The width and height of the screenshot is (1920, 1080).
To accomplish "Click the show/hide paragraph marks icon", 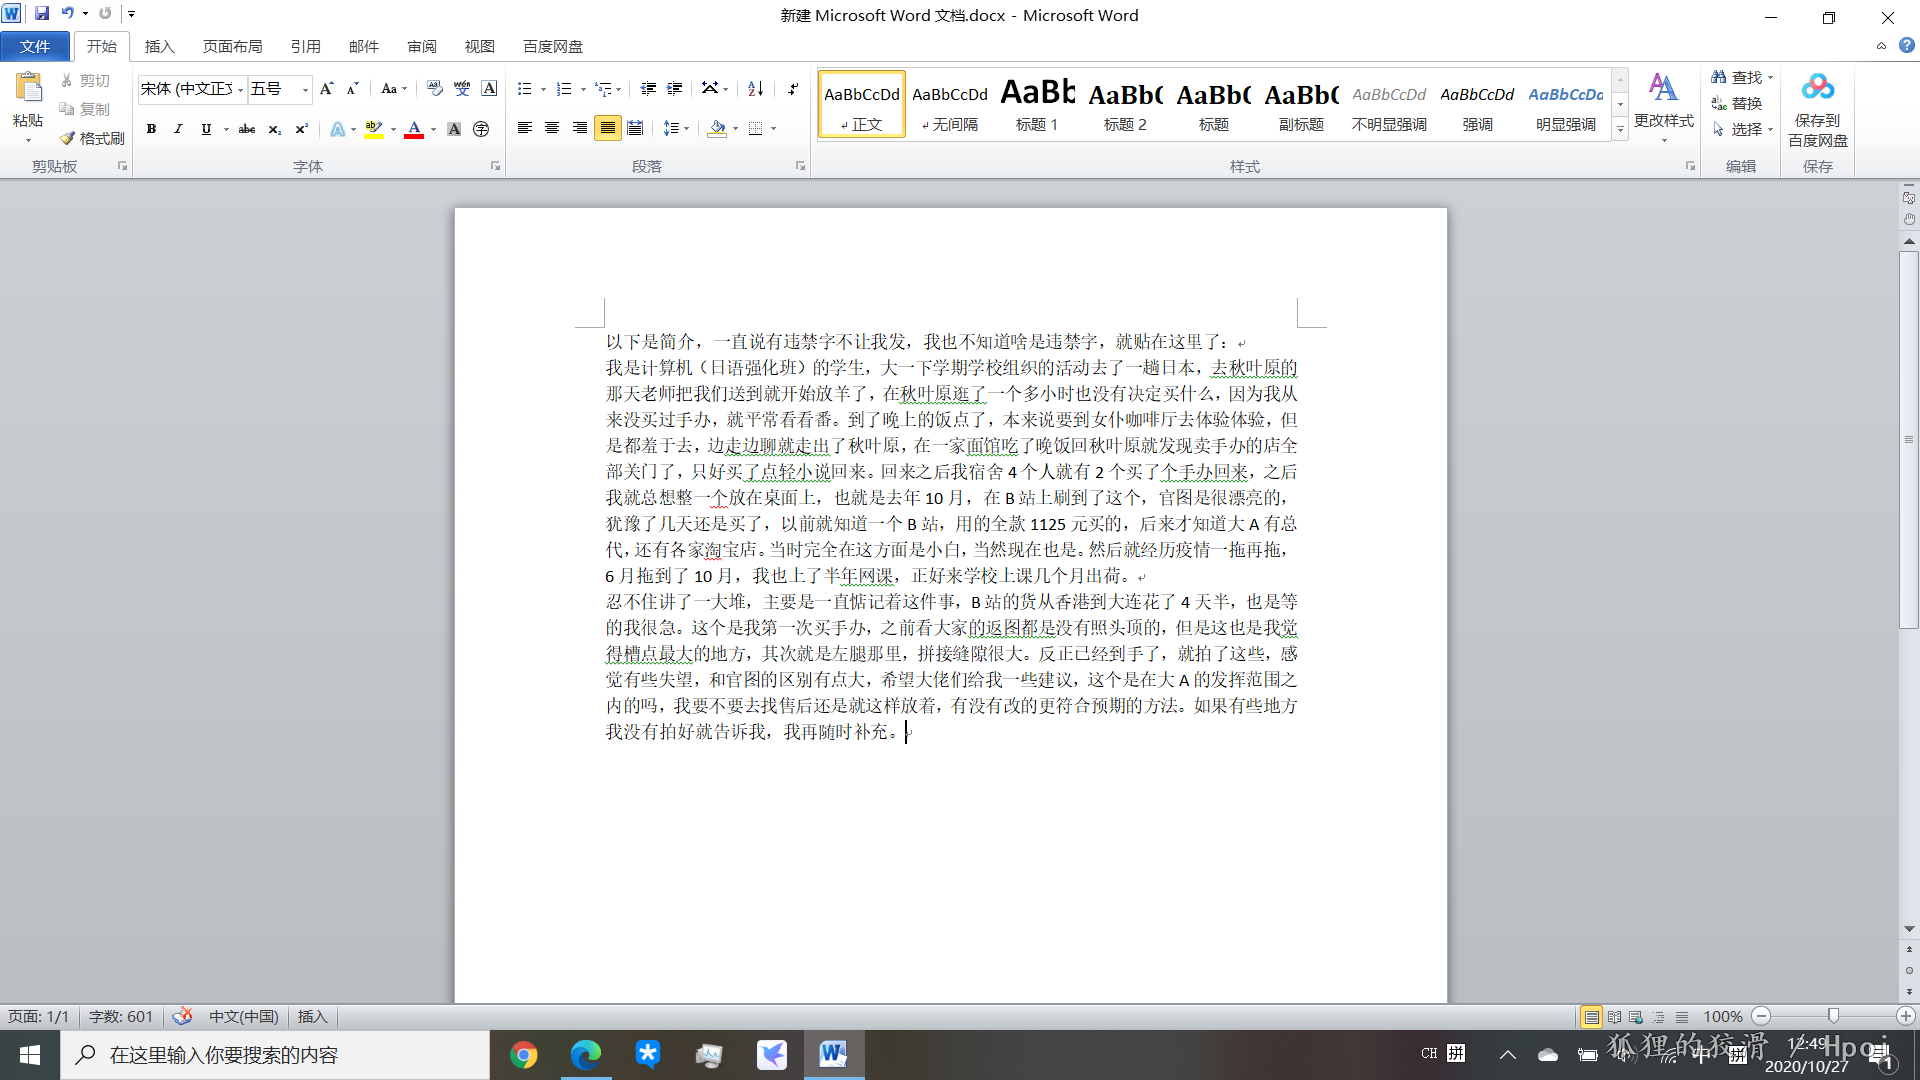I will point(792,89).
